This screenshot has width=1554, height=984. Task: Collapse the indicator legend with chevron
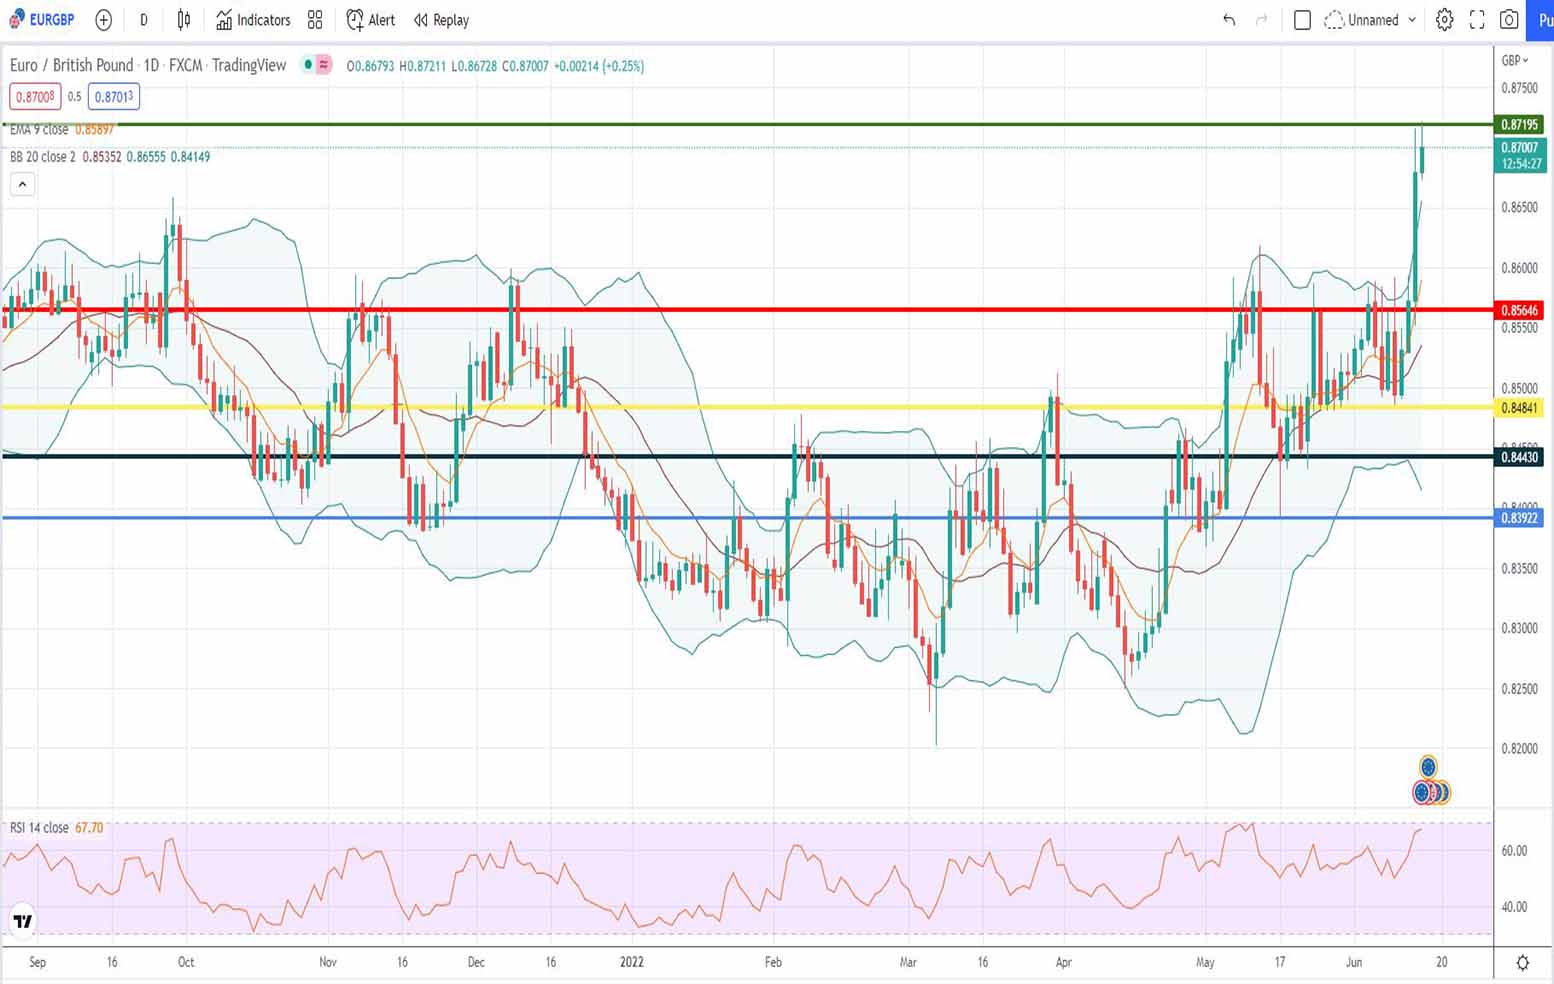[22, 184]
